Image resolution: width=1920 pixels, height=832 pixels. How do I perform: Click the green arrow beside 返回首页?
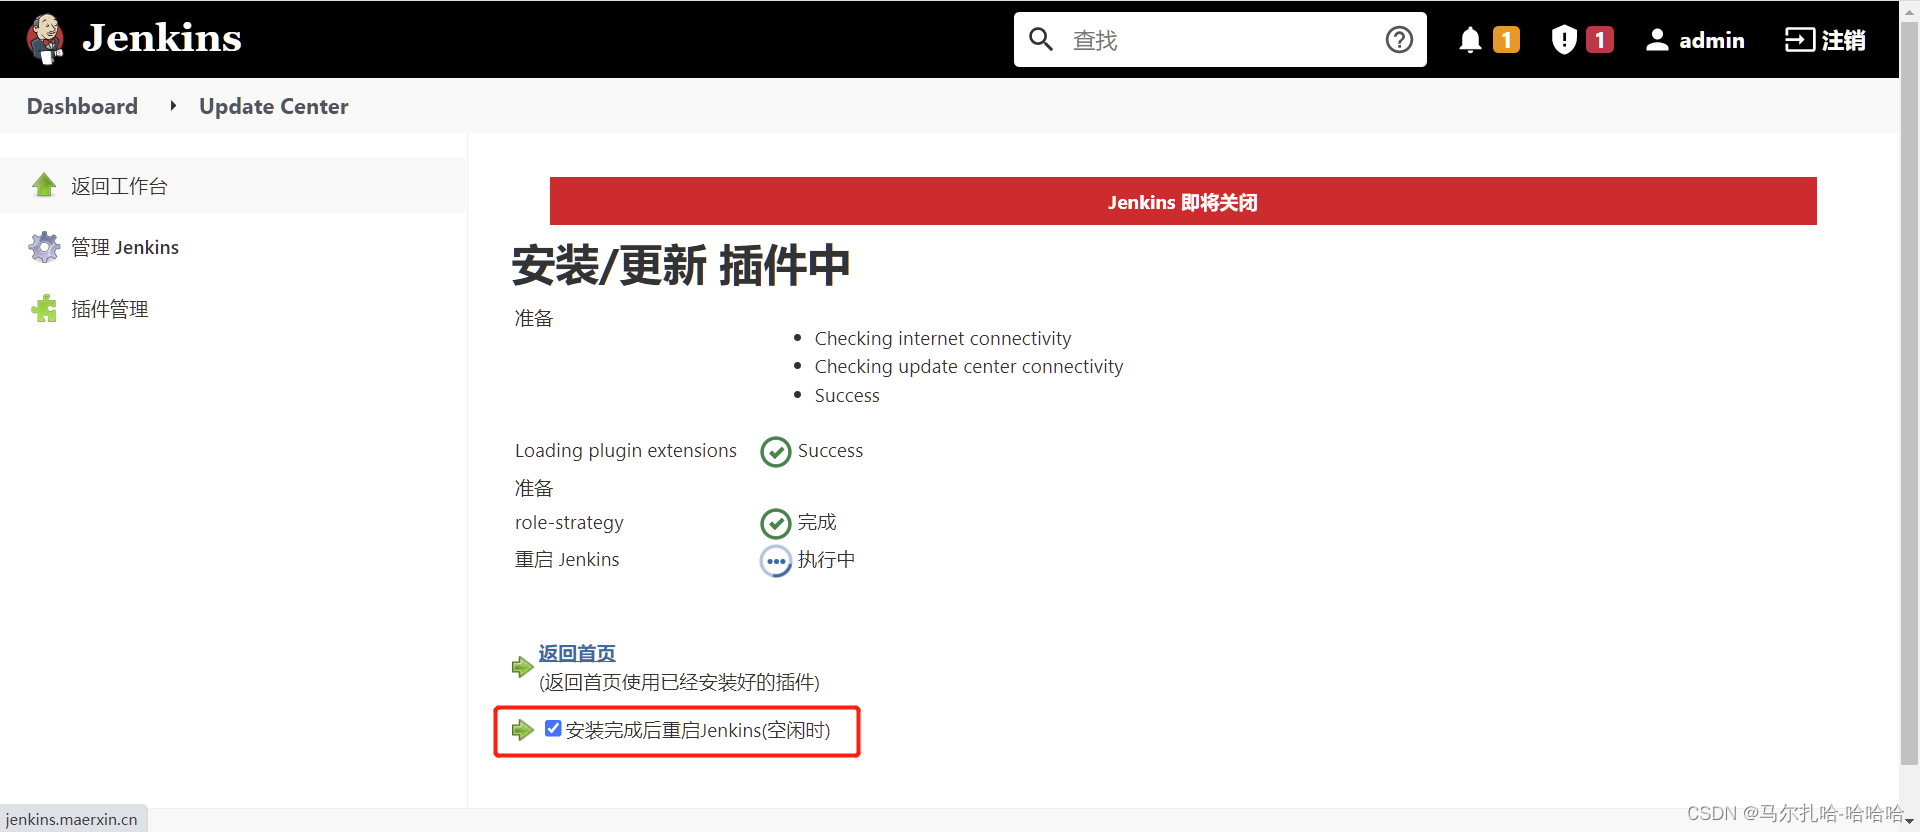522,667
